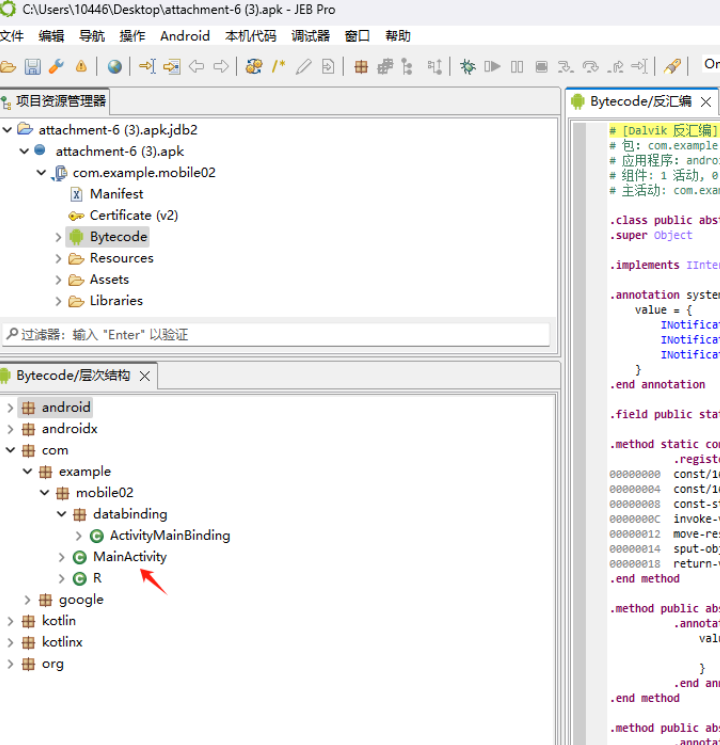Click the comment slash-star toolbar icon

click(x=278, y=67)
